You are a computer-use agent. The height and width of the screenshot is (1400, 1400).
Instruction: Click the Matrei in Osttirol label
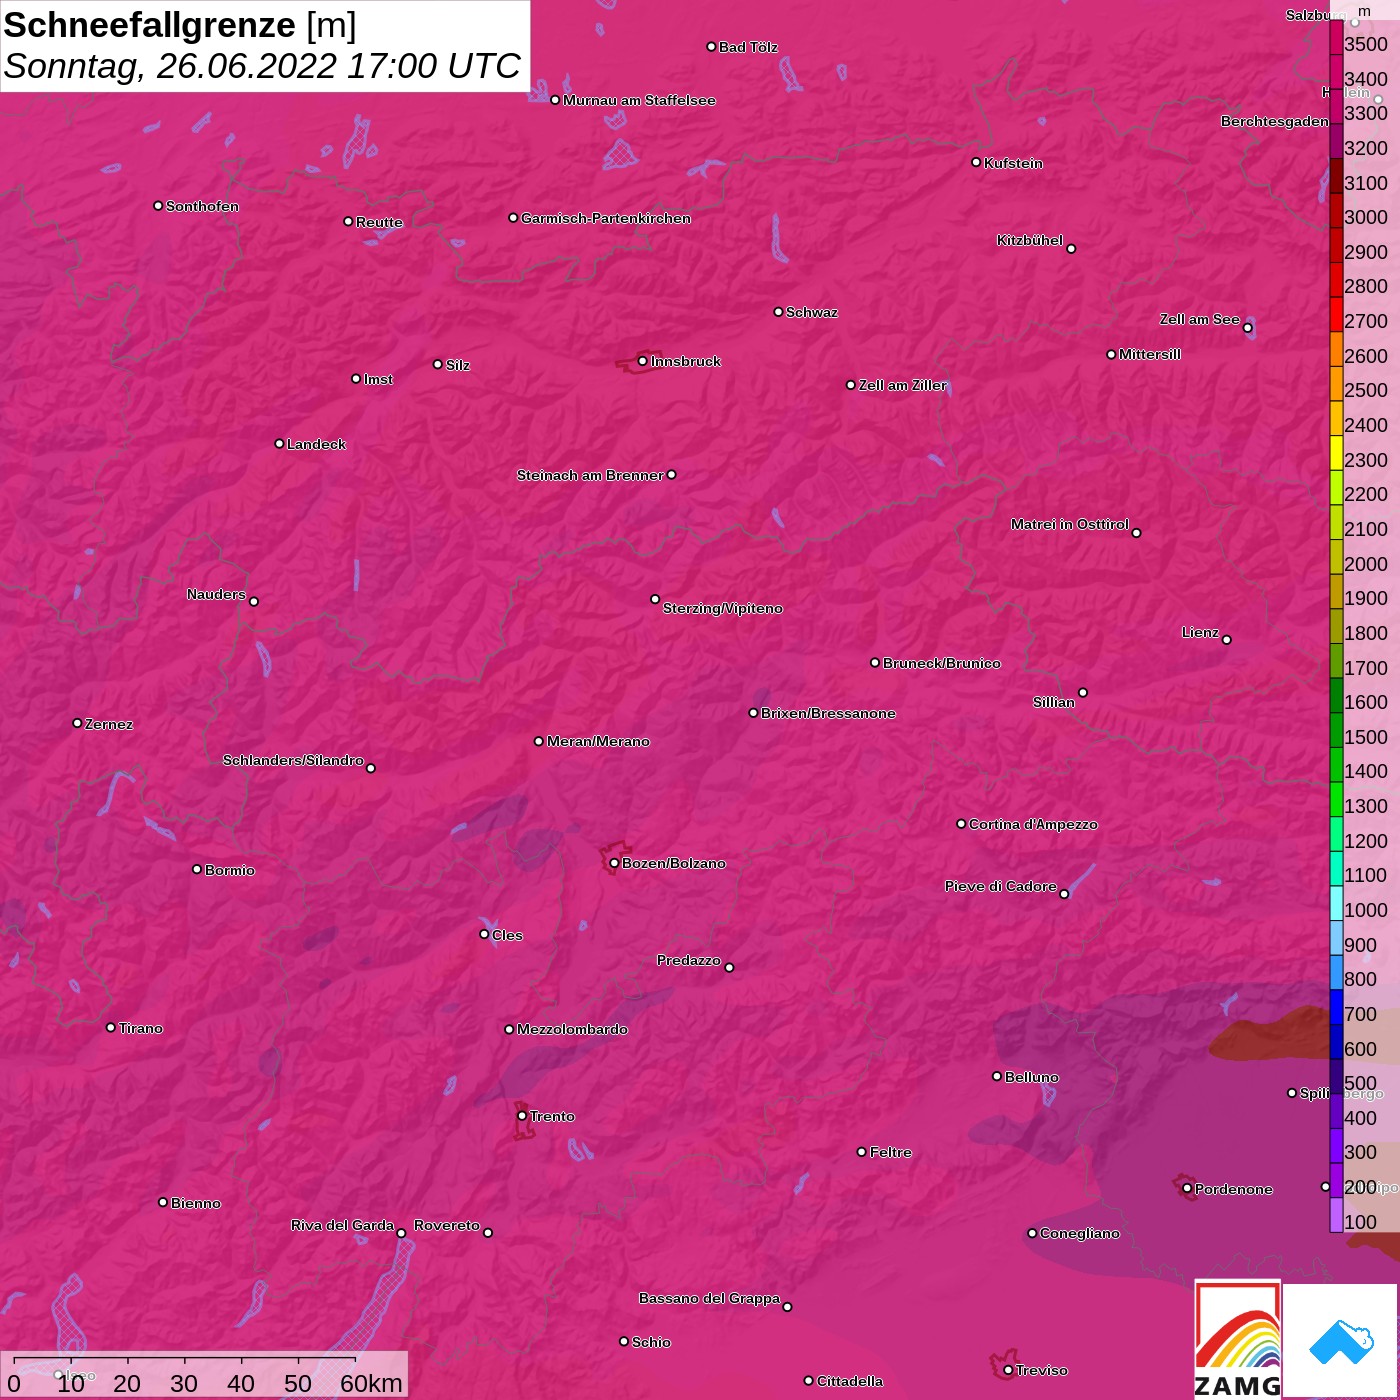1070,524
